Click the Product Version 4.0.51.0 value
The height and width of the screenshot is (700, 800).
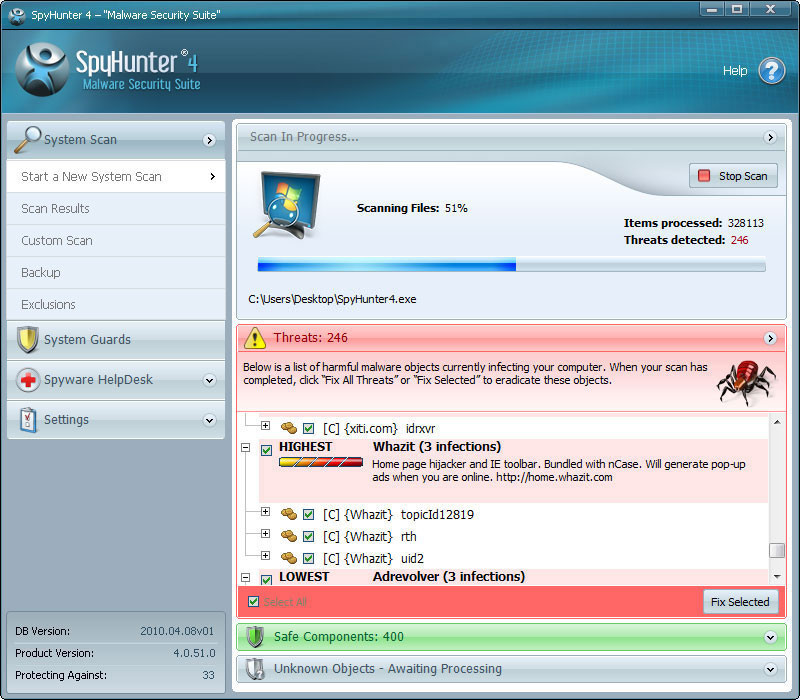tap(194, 653)
